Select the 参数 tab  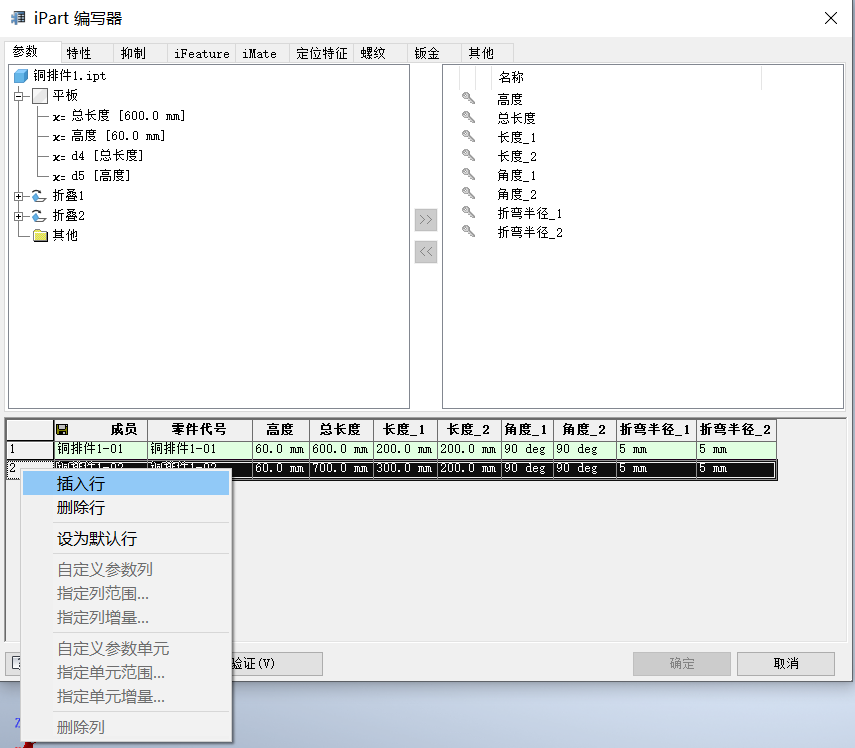tap(33, 51)
